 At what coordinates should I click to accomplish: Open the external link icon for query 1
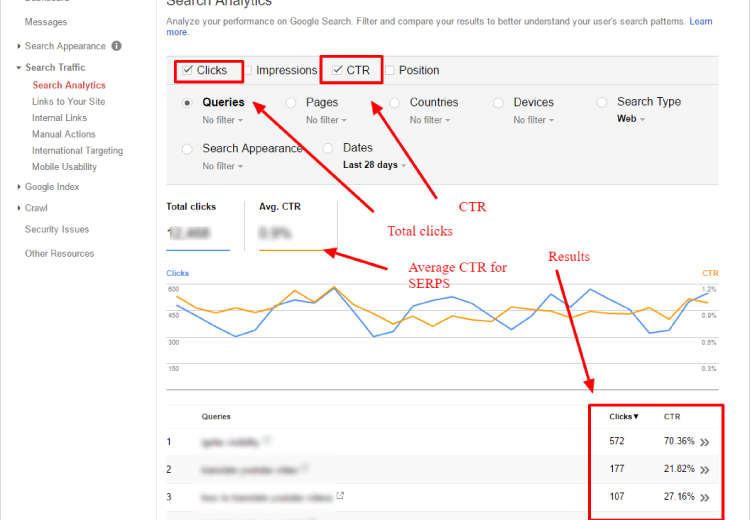click(x=267, y=440)
